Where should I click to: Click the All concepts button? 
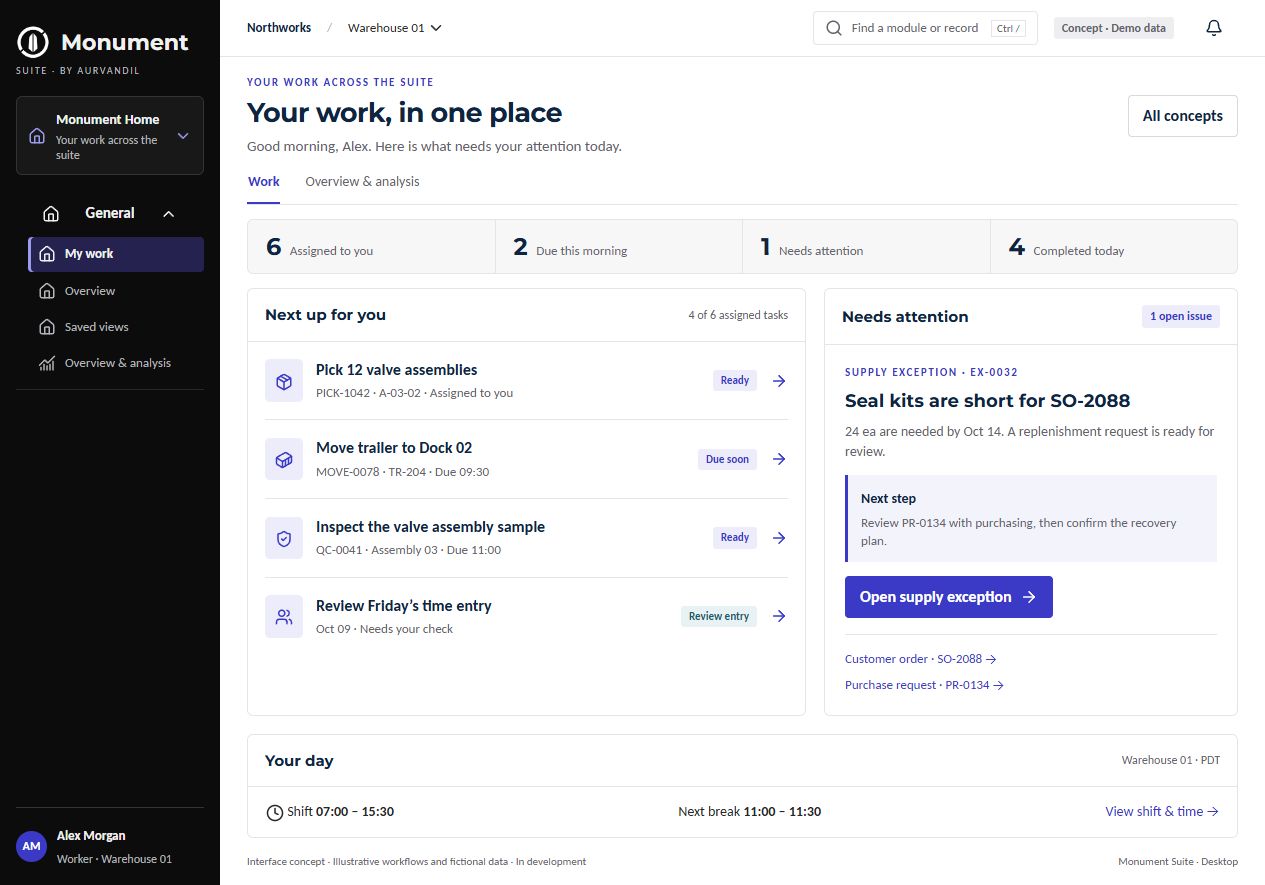pos(1182,116)
